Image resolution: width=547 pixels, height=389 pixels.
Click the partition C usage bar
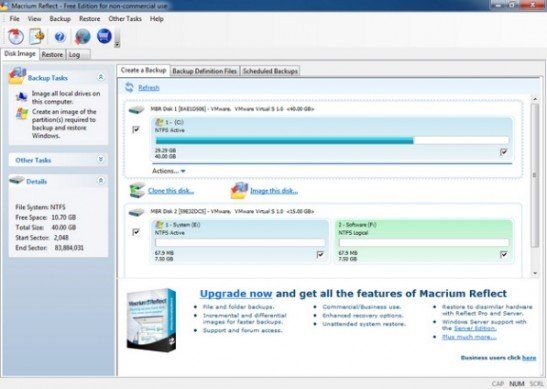pos(332,141)
